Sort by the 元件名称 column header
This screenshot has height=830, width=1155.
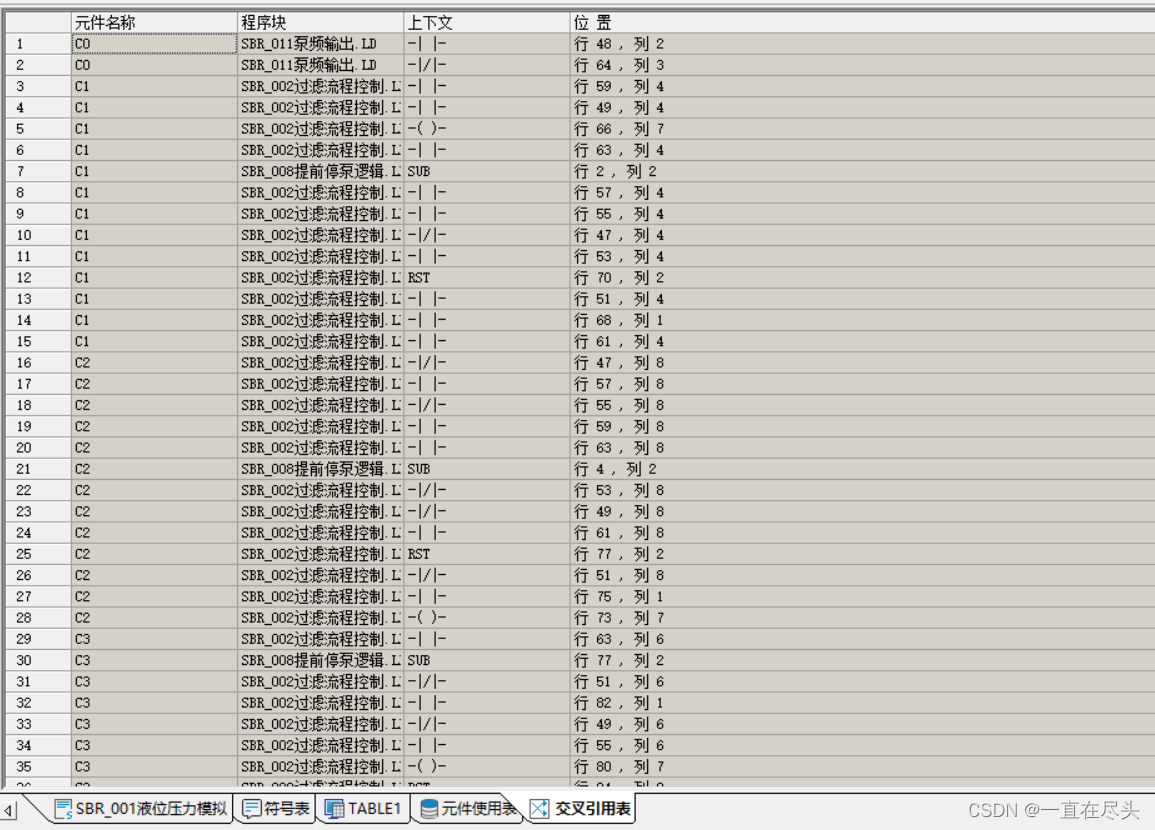click(x=154, y=23)
